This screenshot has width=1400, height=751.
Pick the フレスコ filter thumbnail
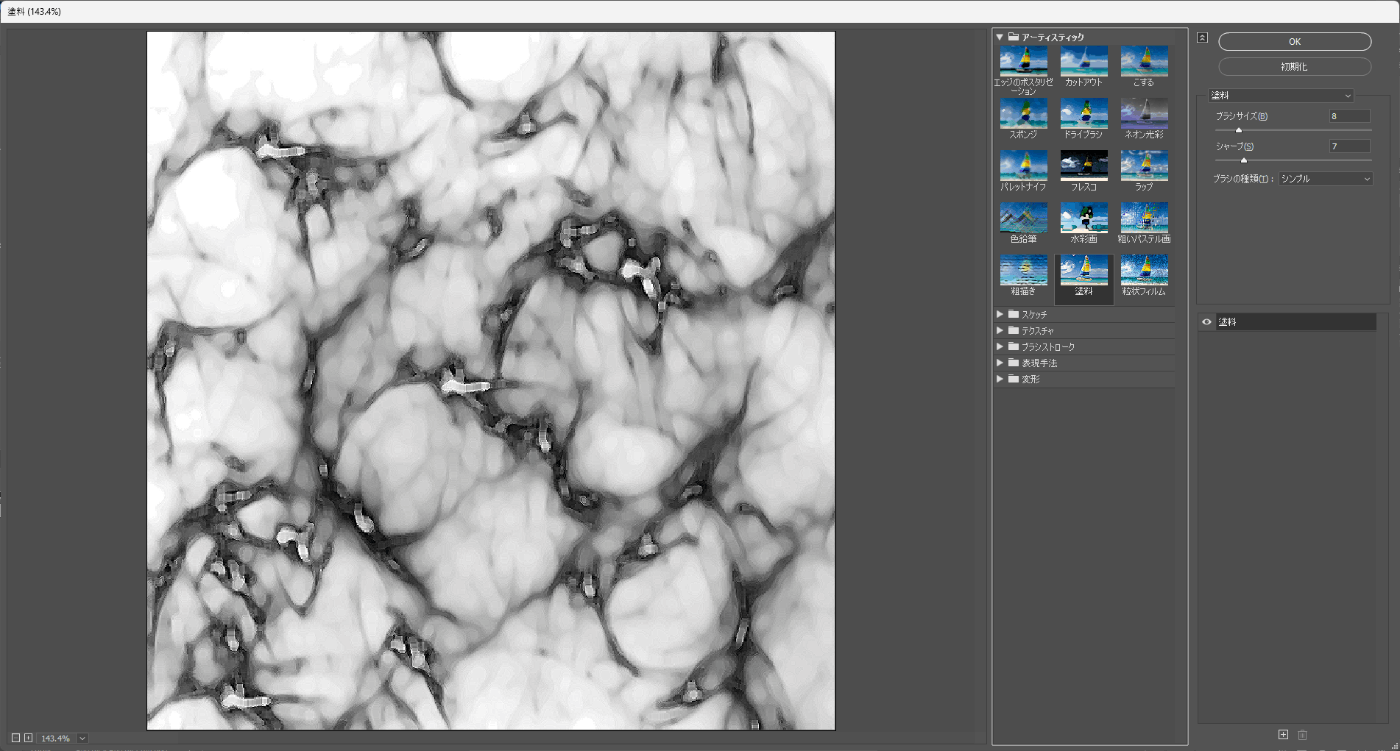[1084, 166]
